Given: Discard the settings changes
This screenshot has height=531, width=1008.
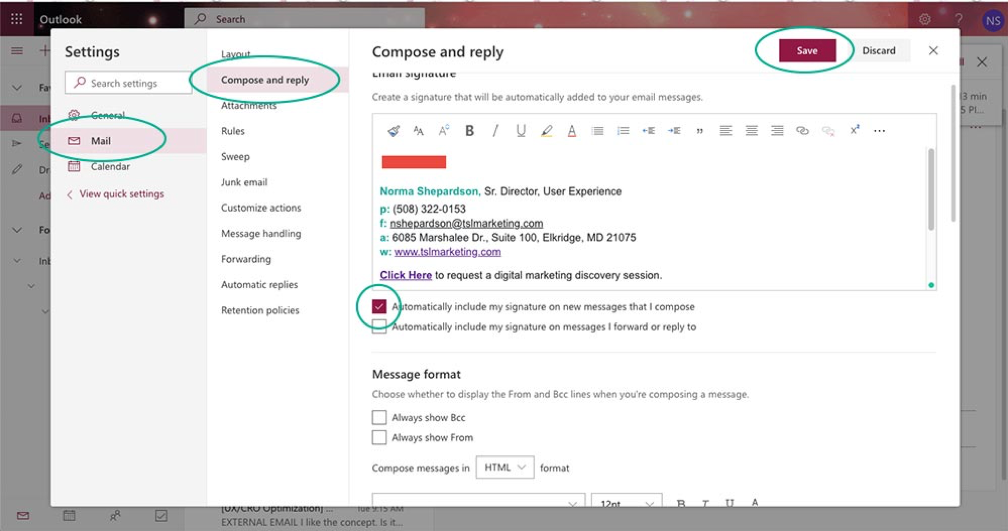Looking at the screenshot, I should pos(879,50).
